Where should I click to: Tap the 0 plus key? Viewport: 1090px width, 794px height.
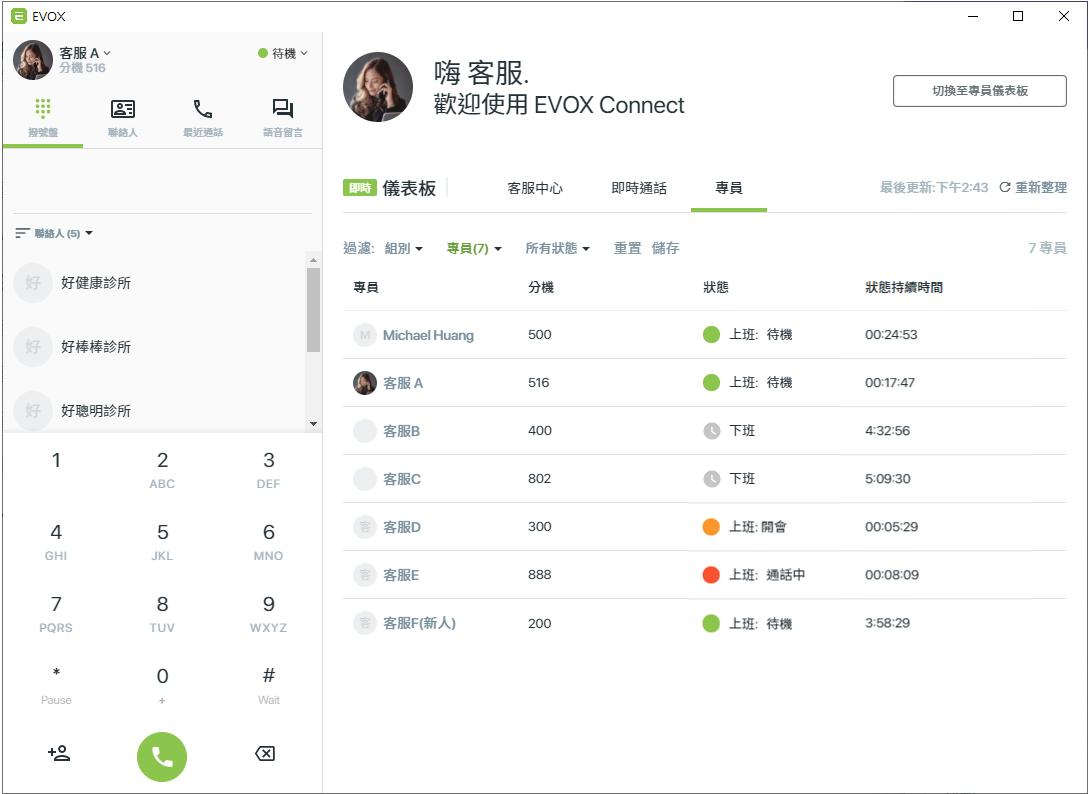pyautogui.click(x=162, y=686)
